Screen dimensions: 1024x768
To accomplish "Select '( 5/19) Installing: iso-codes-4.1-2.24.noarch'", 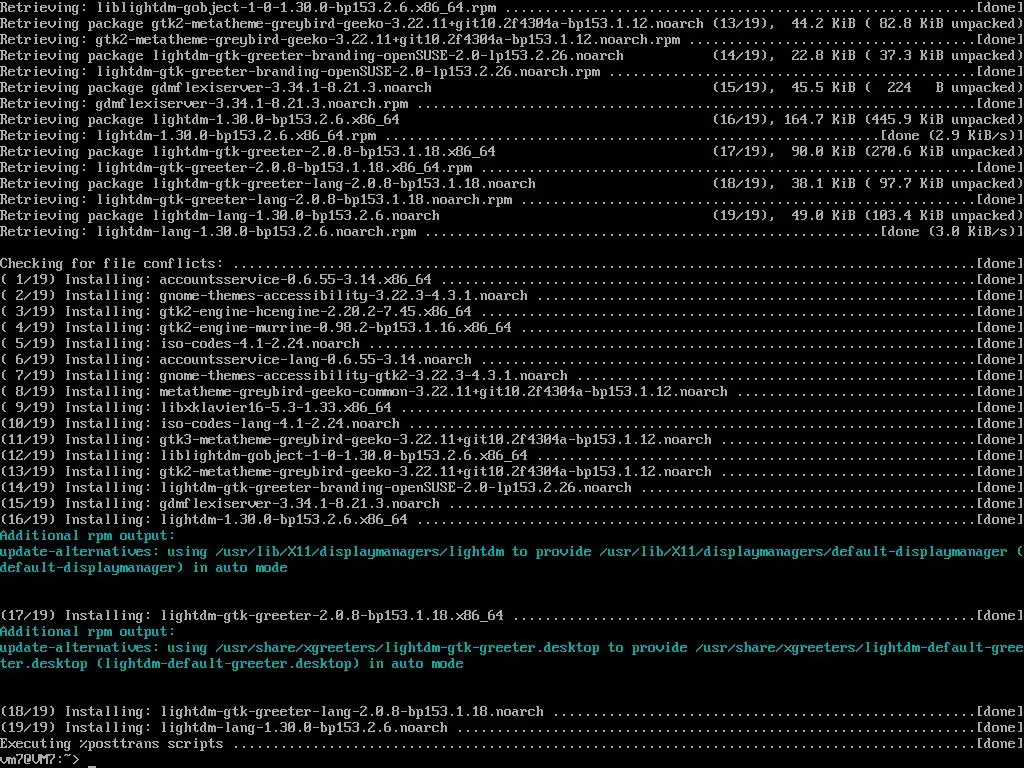I will tap(180, 344).
